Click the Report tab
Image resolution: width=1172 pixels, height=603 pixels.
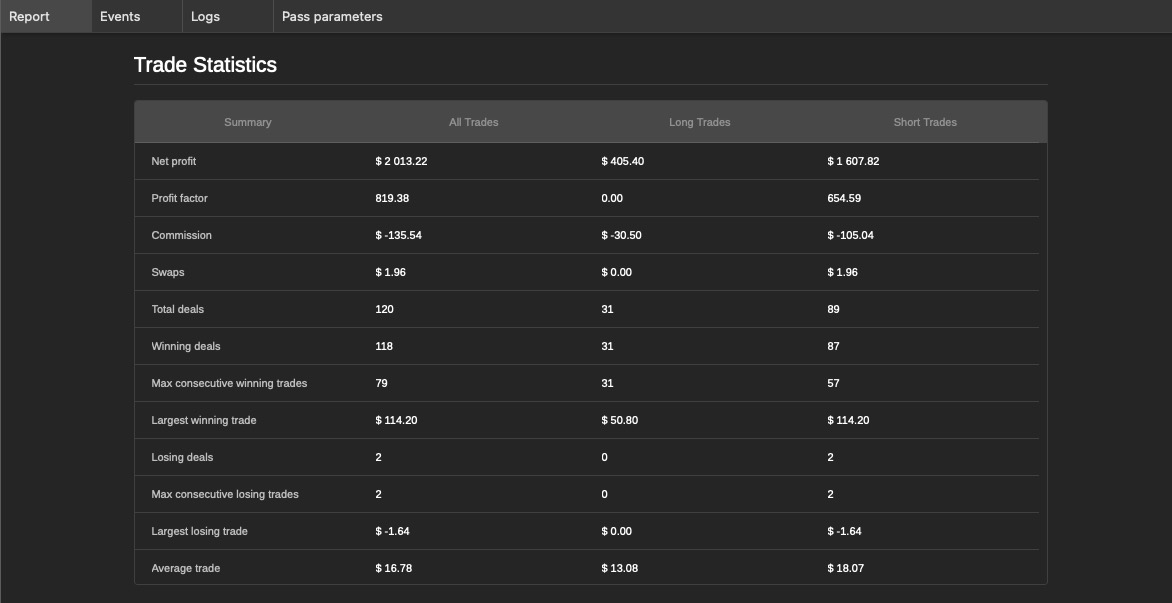click(46, 16)
